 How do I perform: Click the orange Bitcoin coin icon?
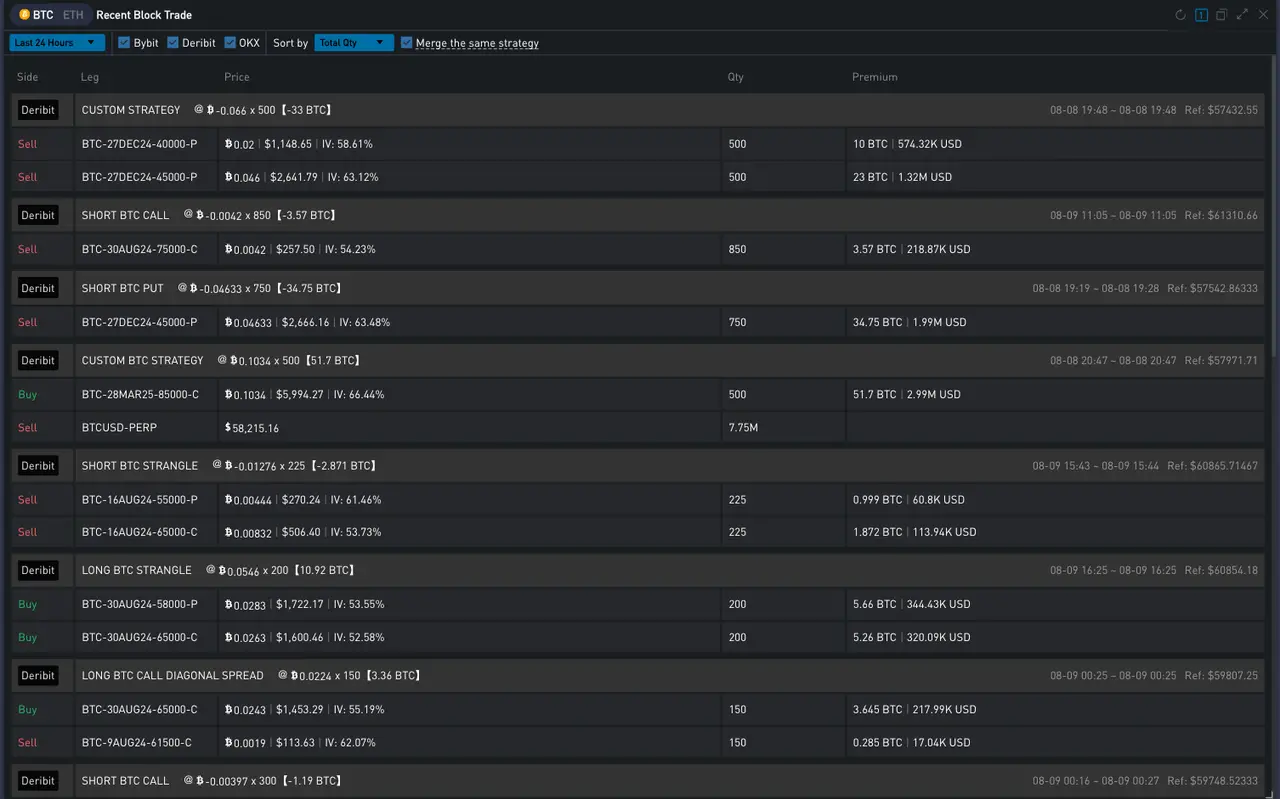(24, 15)
